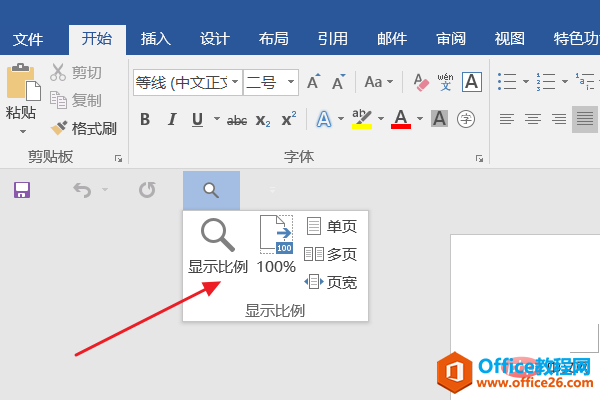Switch to the View (视图) tab
This screenshot has height=400, width=600.
(x=509, y=39)
